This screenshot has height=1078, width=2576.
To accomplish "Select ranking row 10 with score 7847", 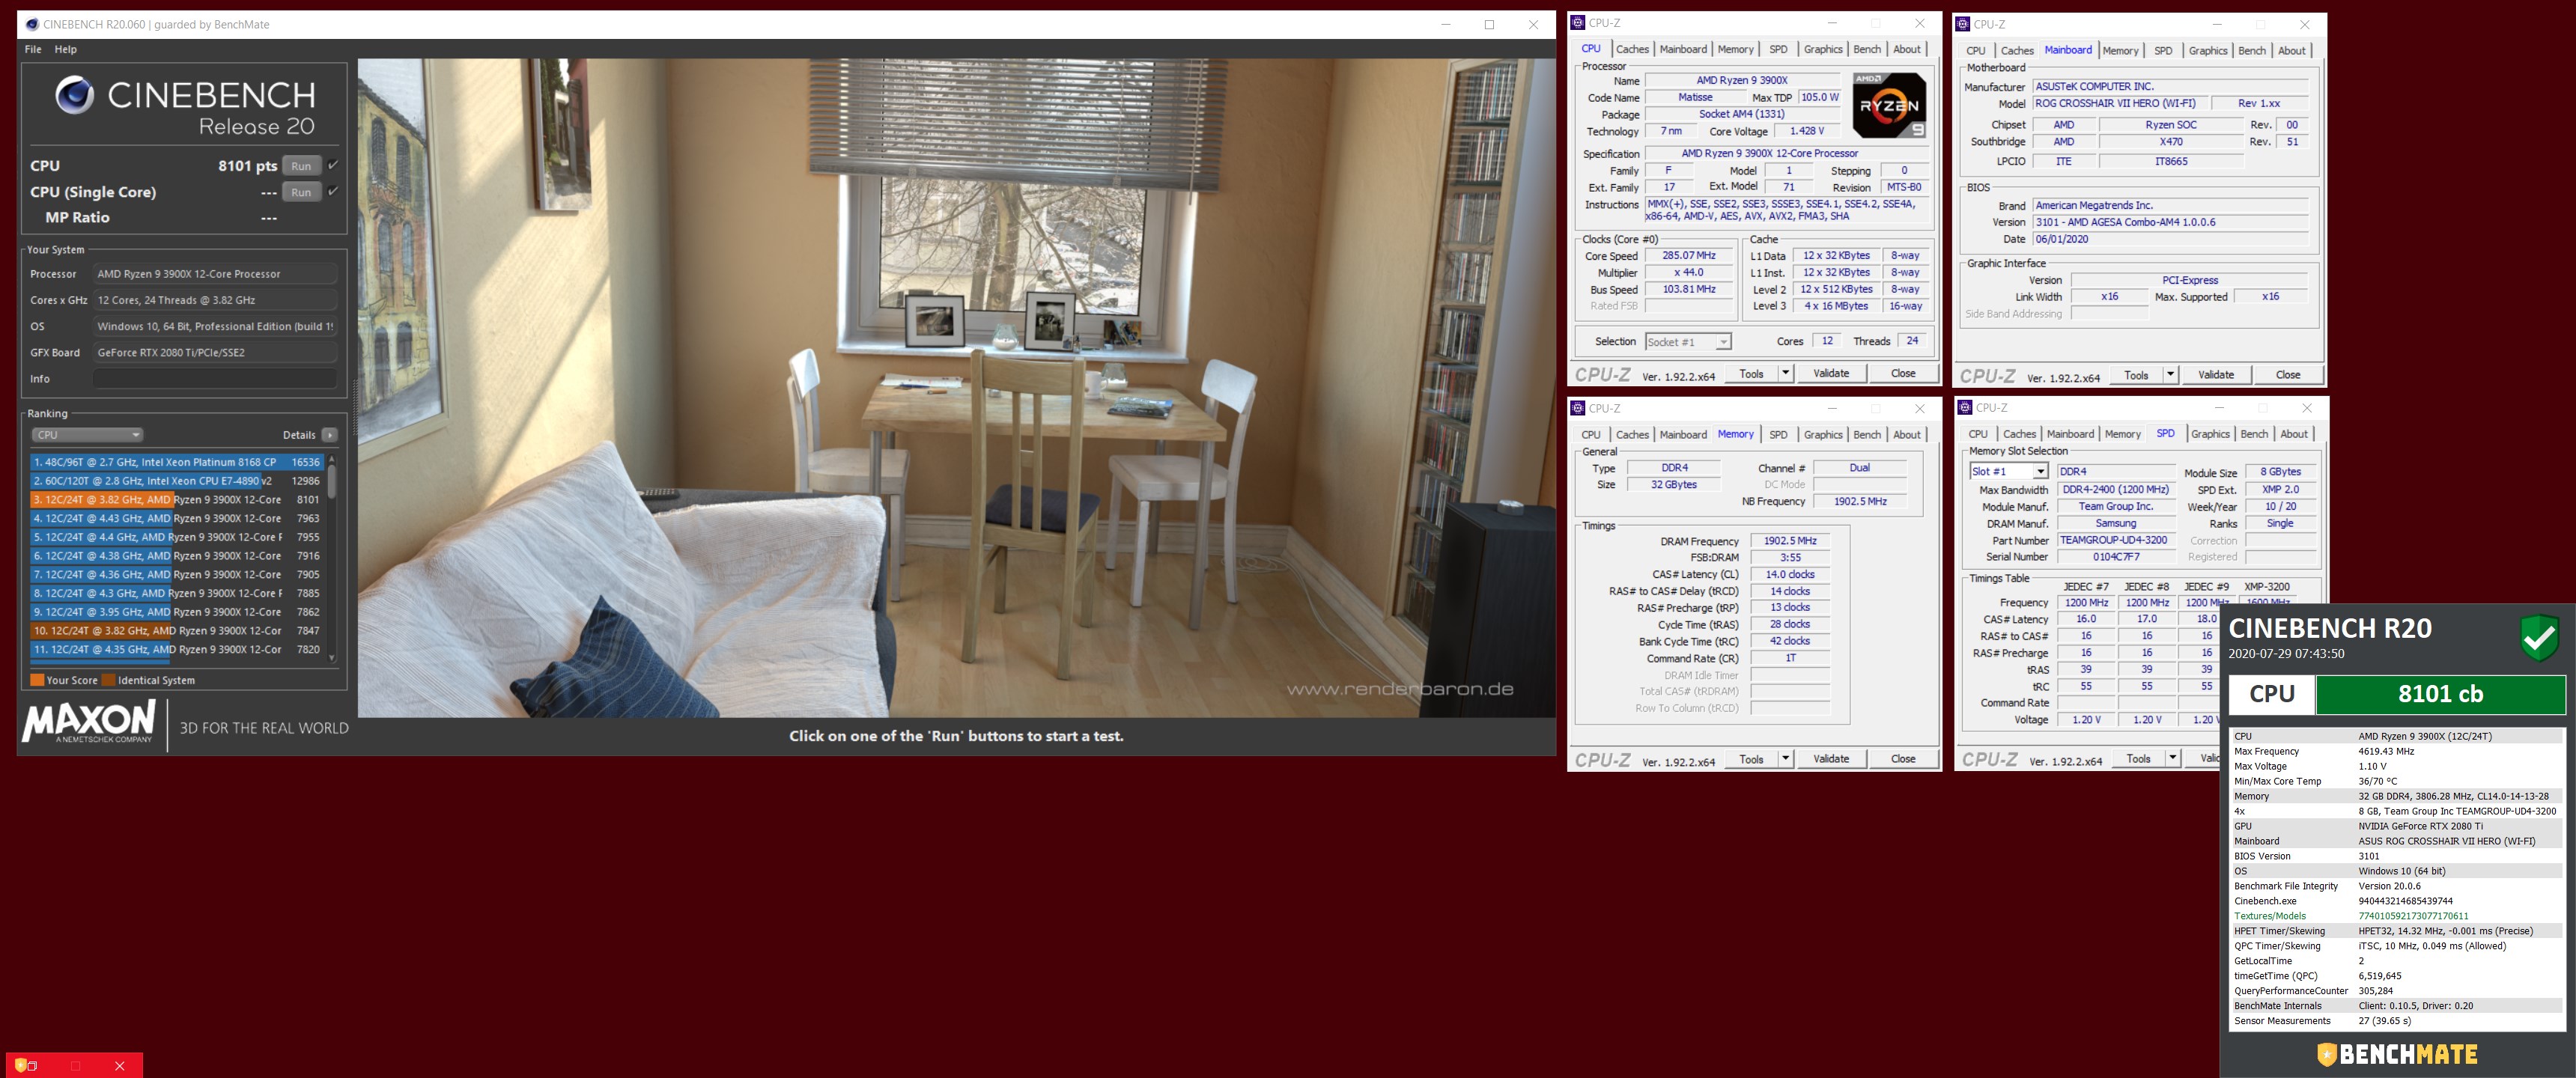I will tap(177, 631).
